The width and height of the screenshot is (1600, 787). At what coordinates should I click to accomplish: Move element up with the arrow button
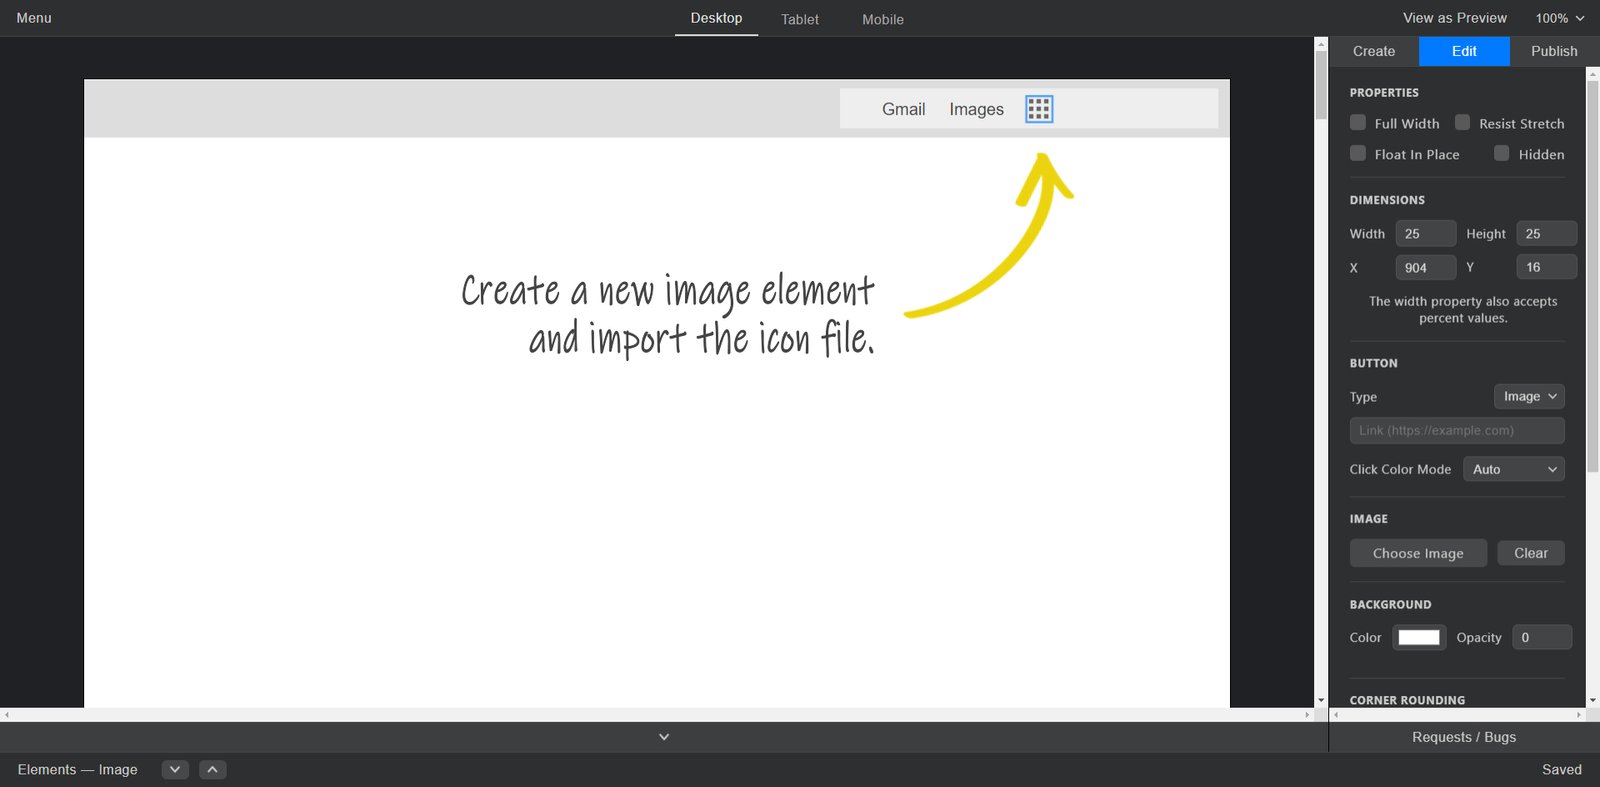pyautogui.click(x=213, y=769)
